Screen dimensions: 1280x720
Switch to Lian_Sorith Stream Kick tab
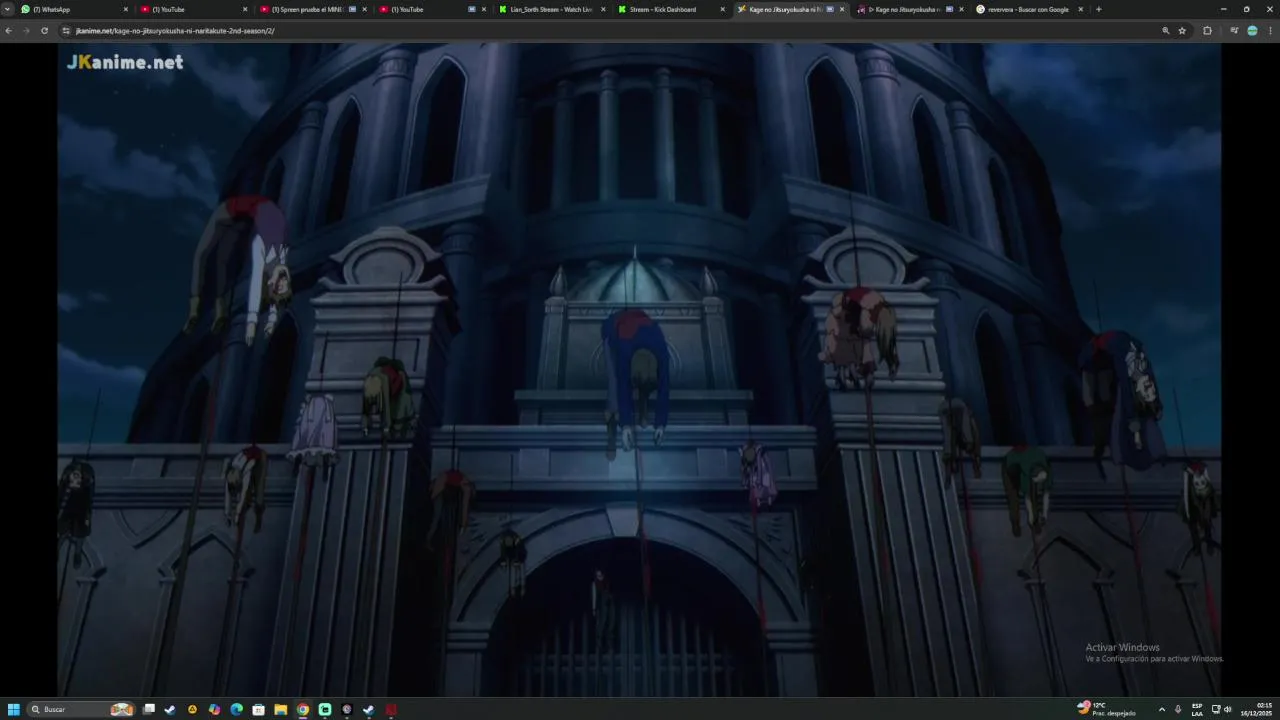click(x=550, y=9)
